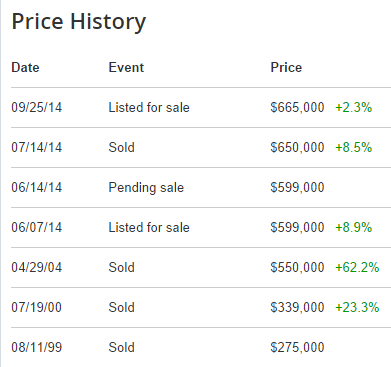Click the 08/11/99 date entry

pos(37,347)
